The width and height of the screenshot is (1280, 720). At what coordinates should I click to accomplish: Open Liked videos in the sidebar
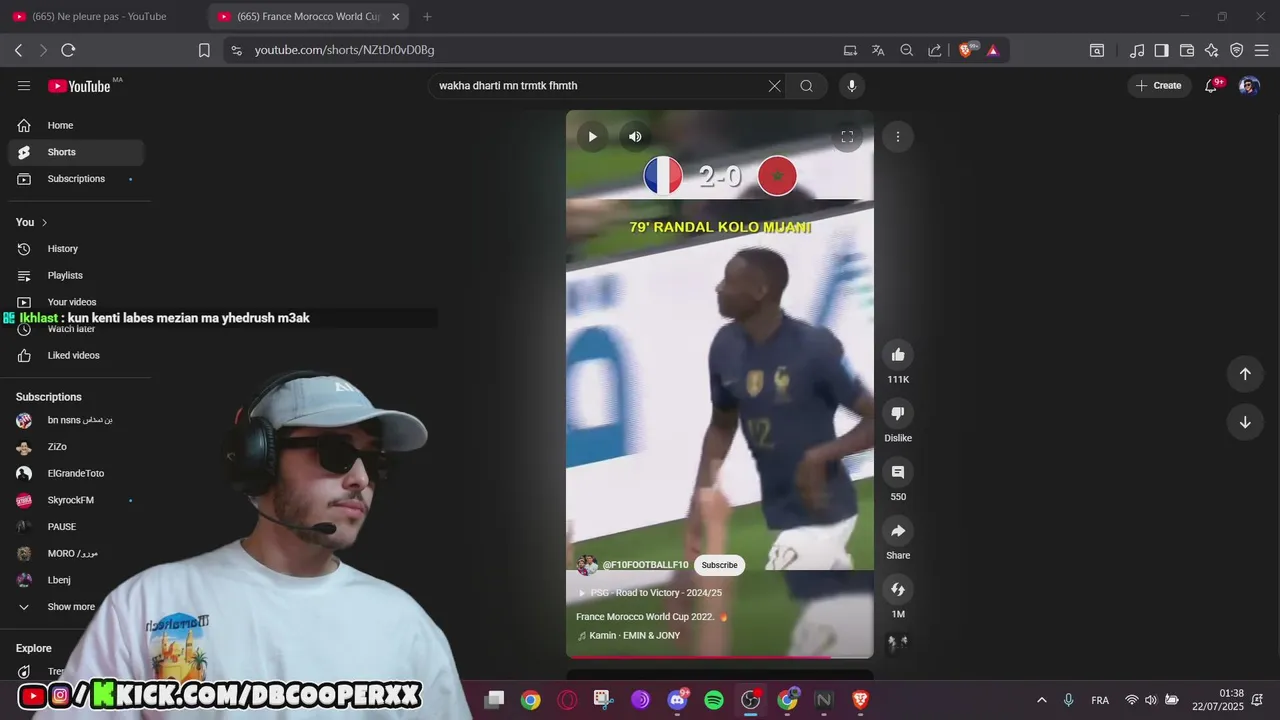76,355
